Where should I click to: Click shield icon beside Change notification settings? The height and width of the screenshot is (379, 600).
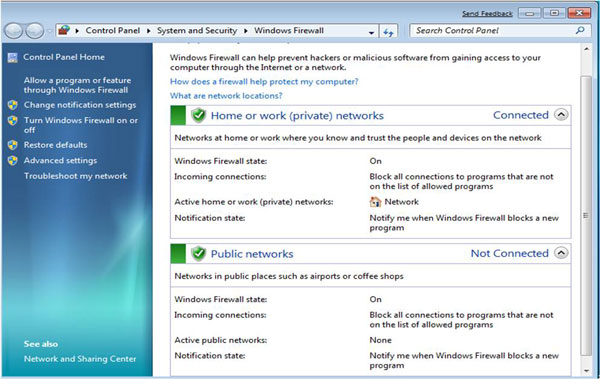tap(13, 105)
